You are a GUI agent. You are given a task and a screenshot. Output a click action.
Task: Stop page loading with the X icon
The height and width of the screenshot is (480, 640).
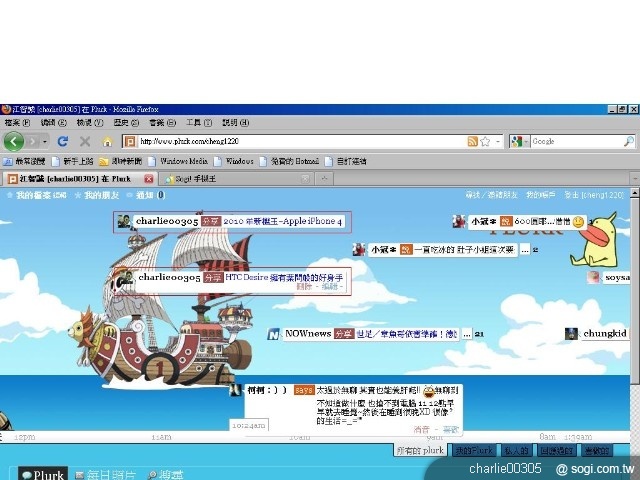[84, 141]
